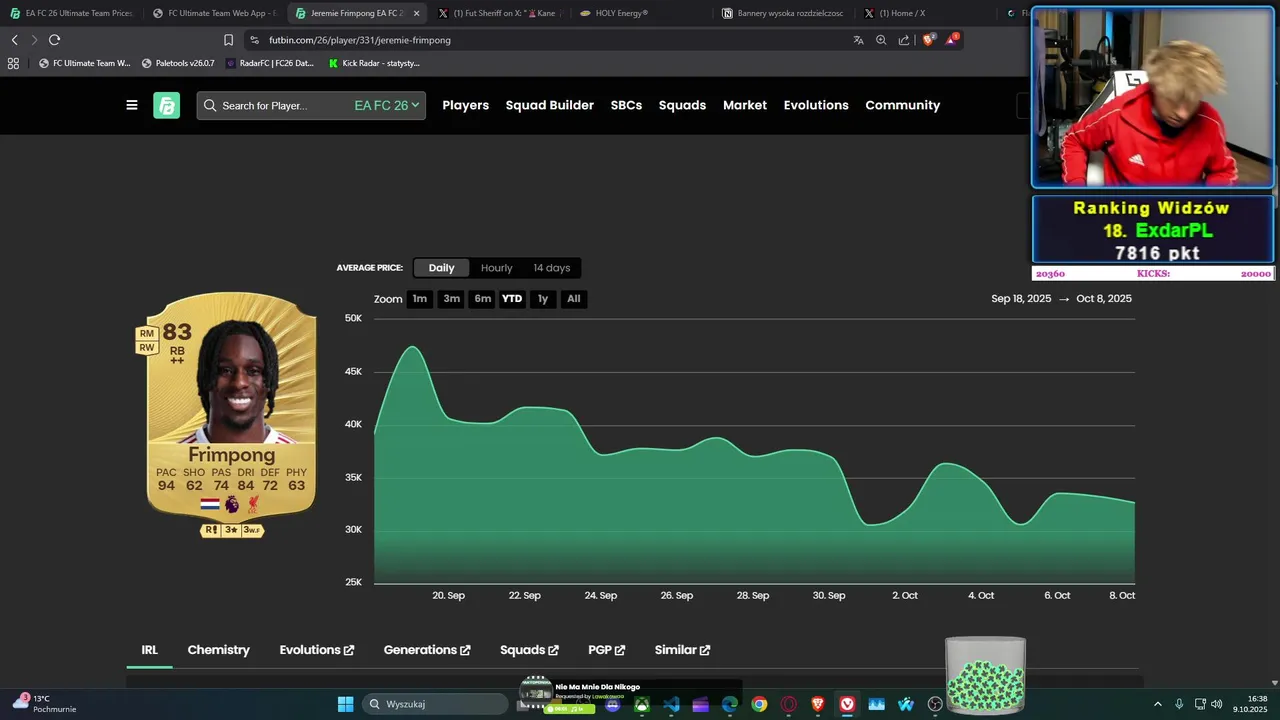Open the Windows Start menu
This screenshot has width=1280, height=720.
coord(345,704)
